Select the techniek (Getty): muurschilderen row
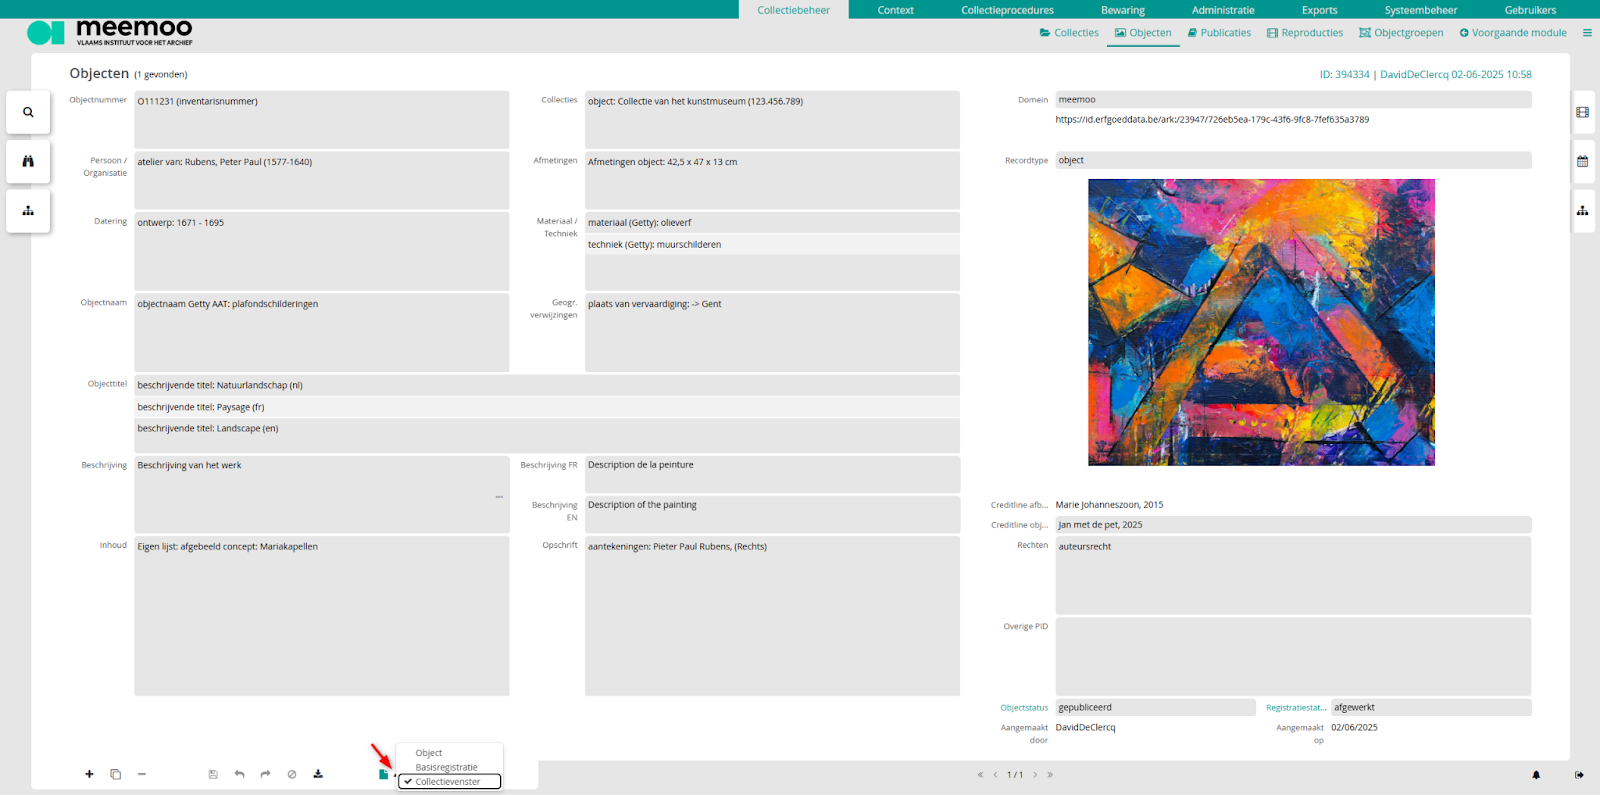The width and height of the screenshot is (1600, 795). tap(772, 244)
